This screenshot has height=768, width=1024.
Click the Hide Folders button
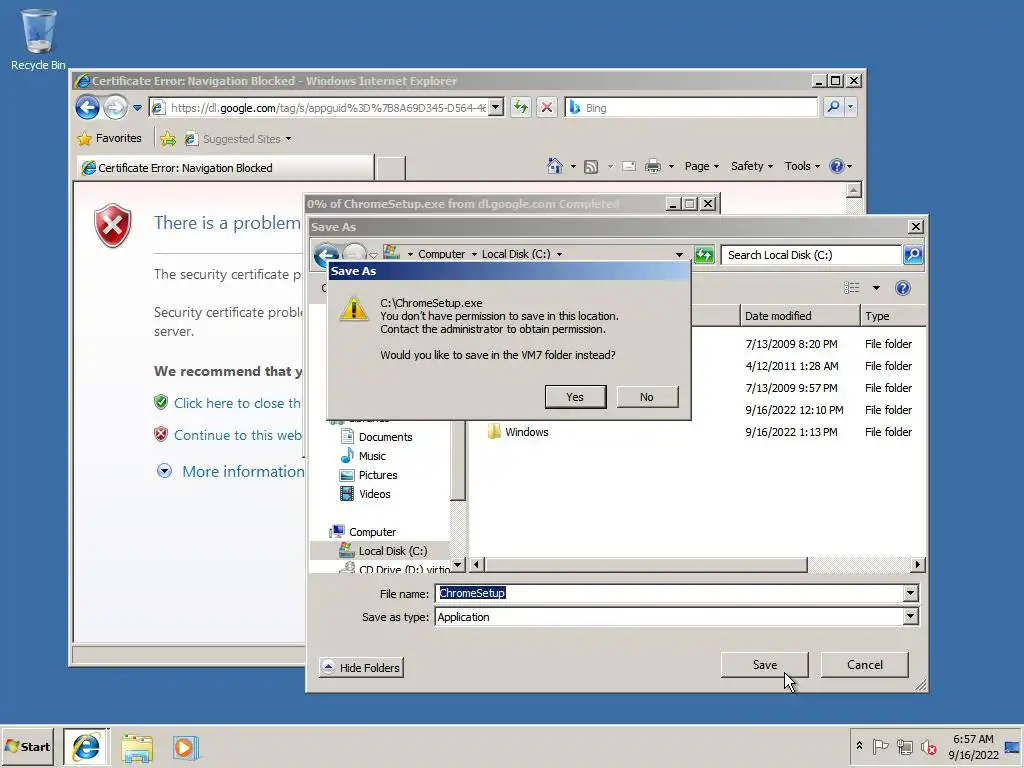click(x=361, y=667)
